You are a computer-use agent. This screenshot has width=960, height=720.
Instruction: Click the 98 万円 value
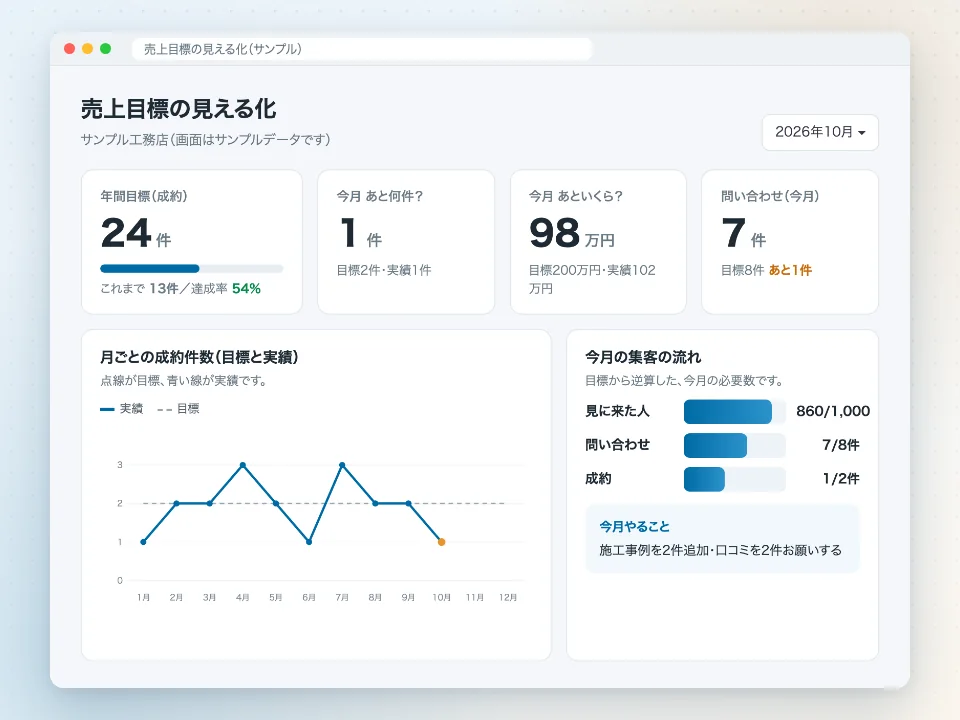(572, 233)
